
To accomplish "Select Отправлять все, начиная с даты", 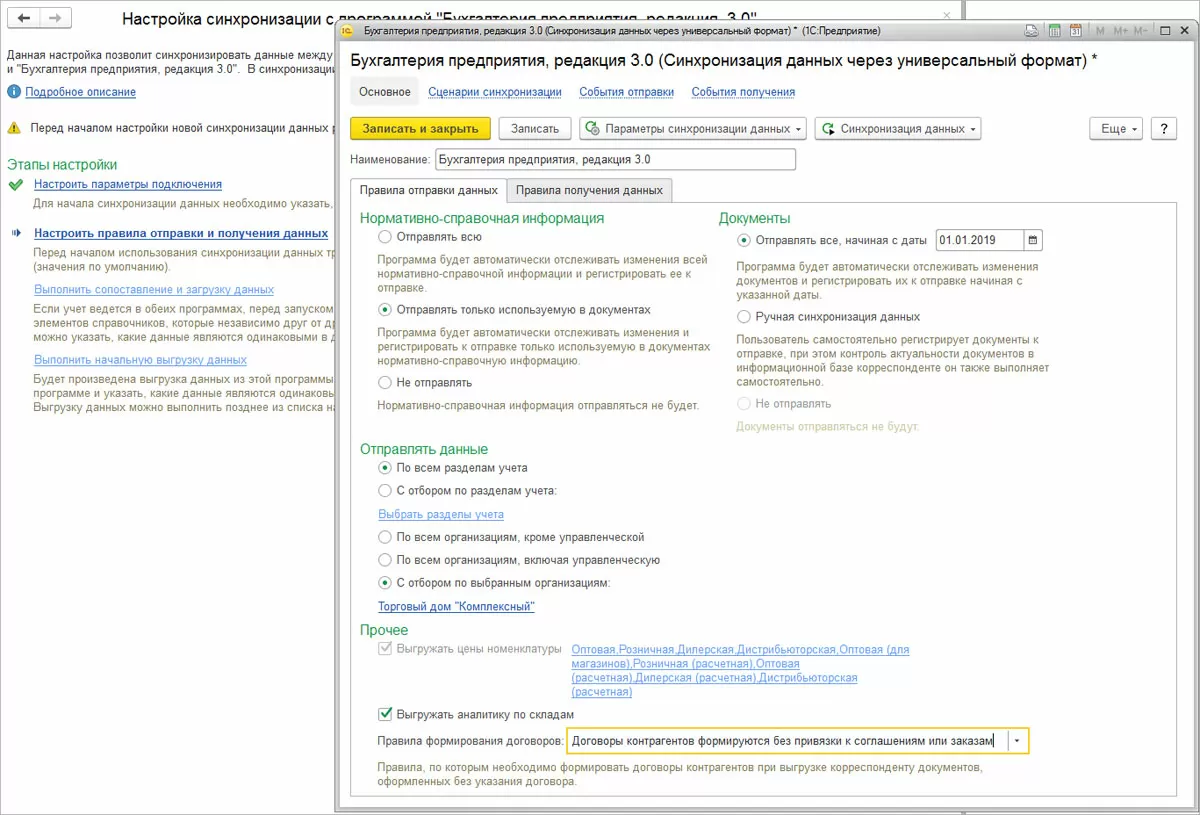I will (x=743, y=240).
